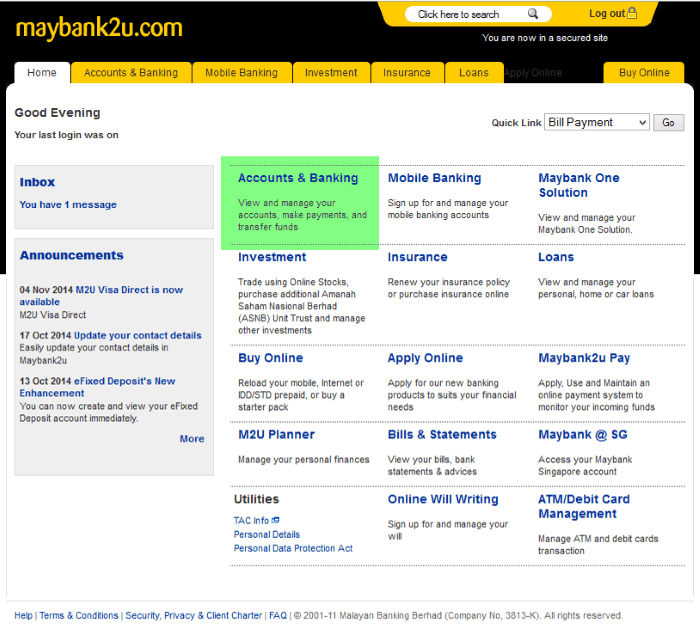Click the search box field
Screen dimensions: 700x630
pyautogui.click(x=478, y=14)
